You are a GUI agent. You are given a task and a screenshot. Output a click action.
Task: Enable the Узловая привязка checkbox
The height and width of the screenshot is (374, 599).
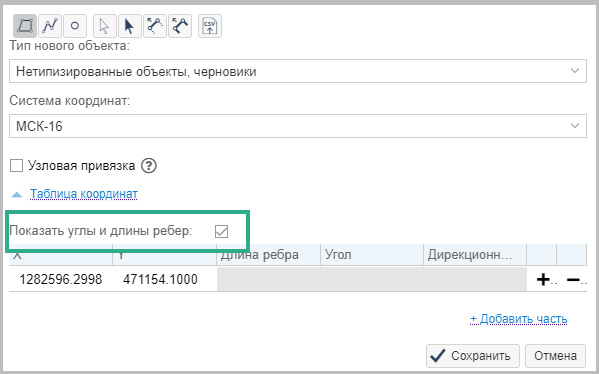point(16,166)
